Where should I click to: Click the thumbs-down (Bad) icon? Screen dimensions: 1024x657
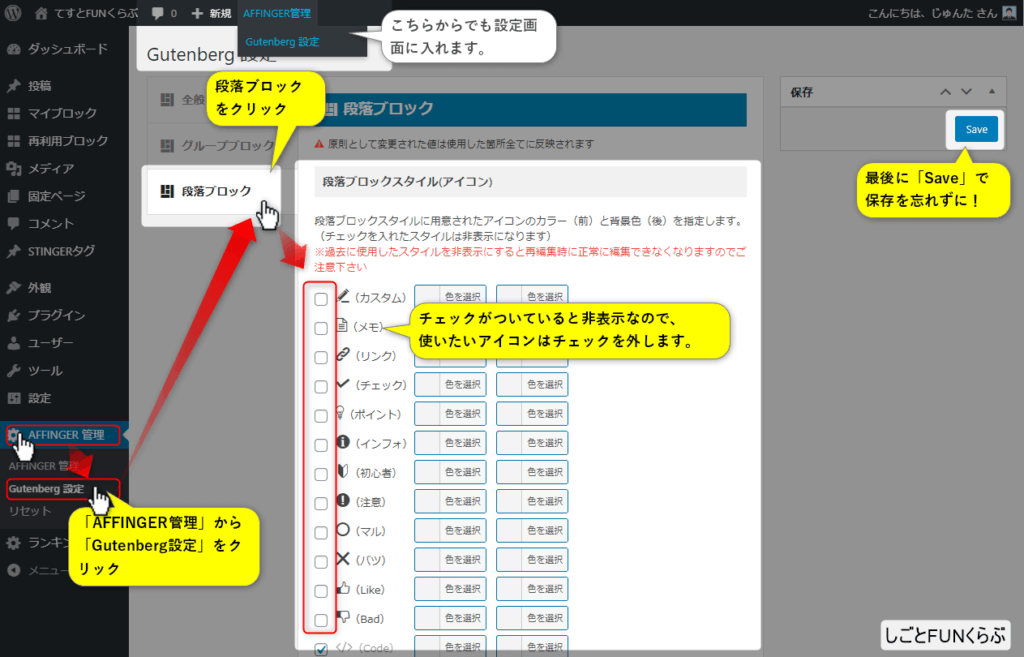[343, 617]
